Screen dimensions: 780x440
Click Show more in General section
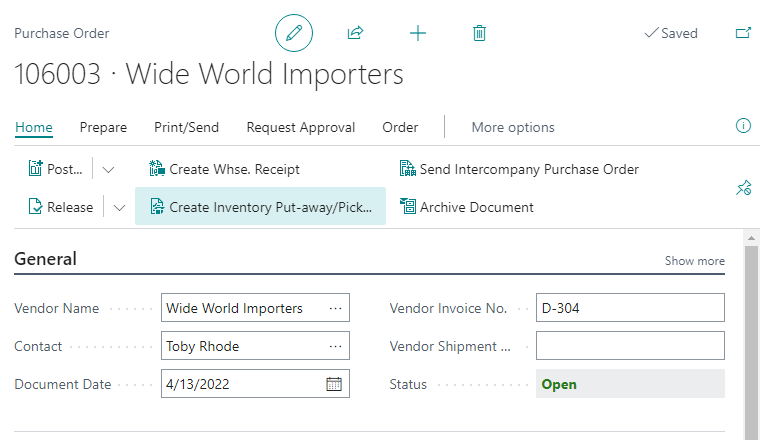[695, 261]
